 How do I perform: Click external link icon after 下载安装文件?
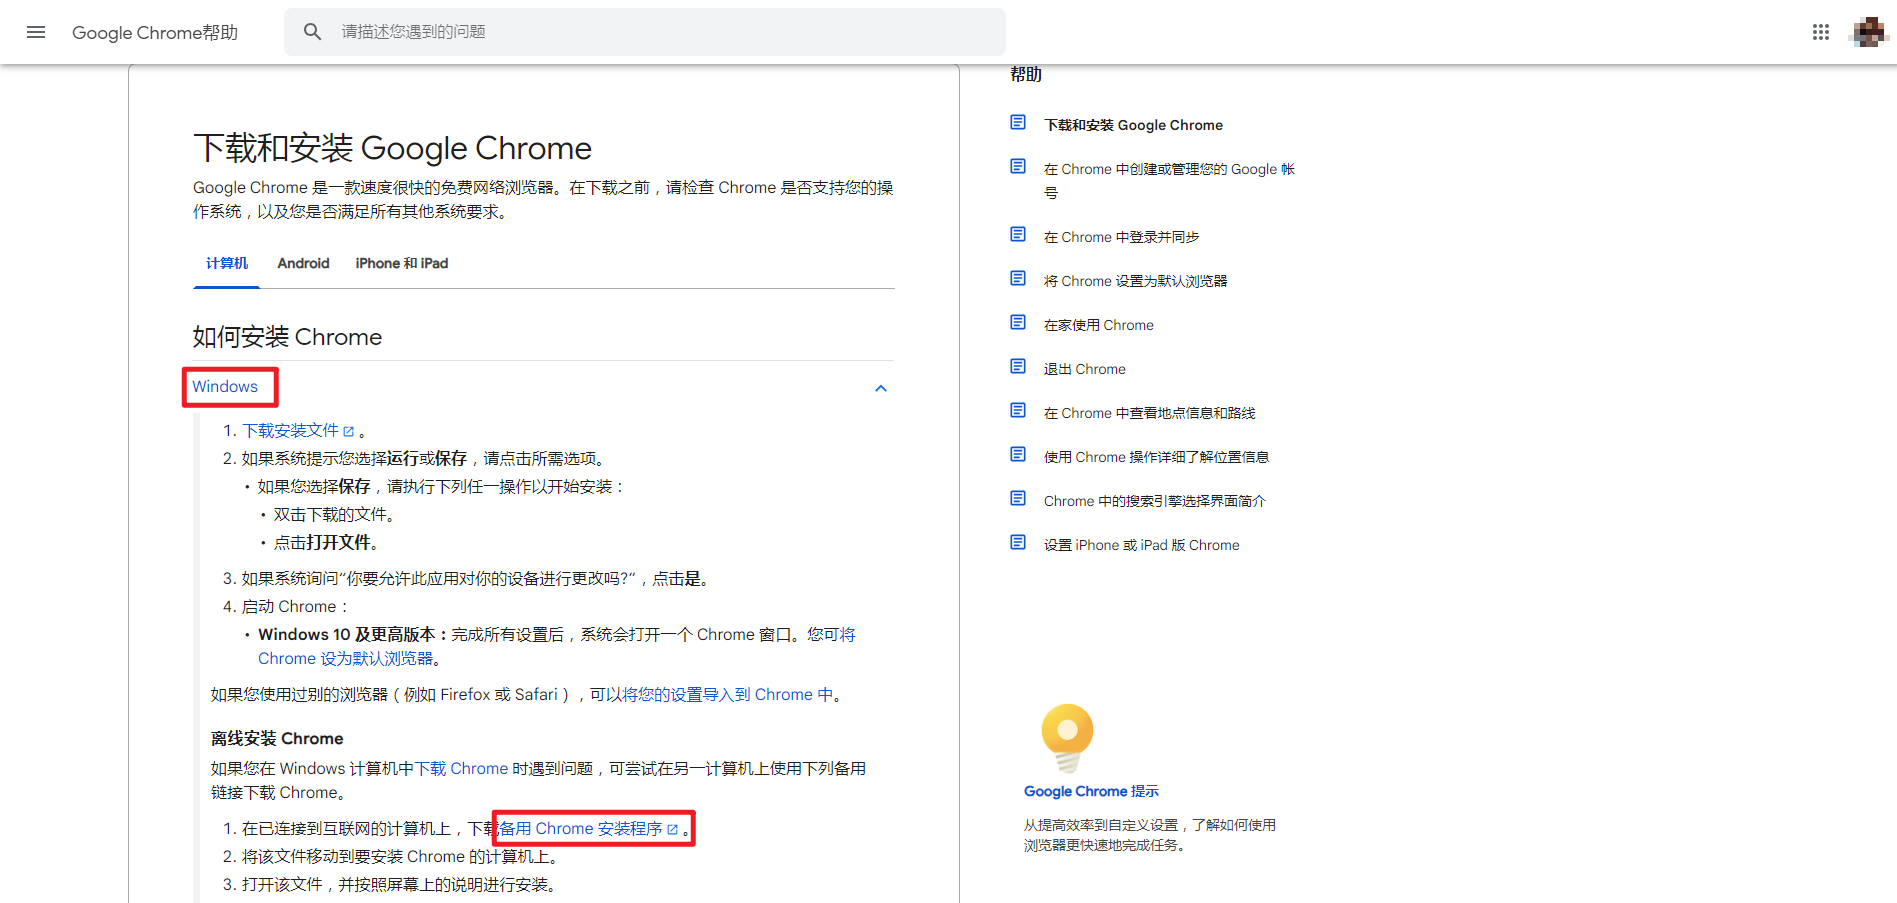349,431
